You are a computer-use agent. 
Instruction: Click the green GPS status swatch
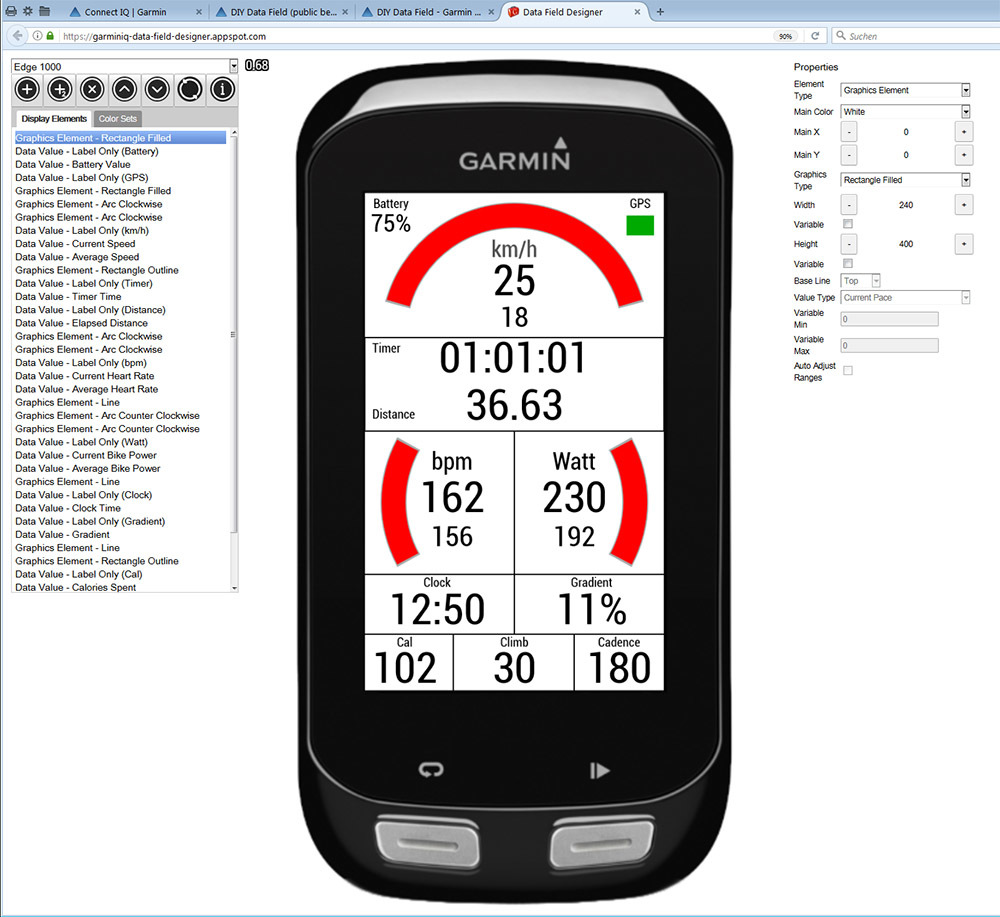640,226
